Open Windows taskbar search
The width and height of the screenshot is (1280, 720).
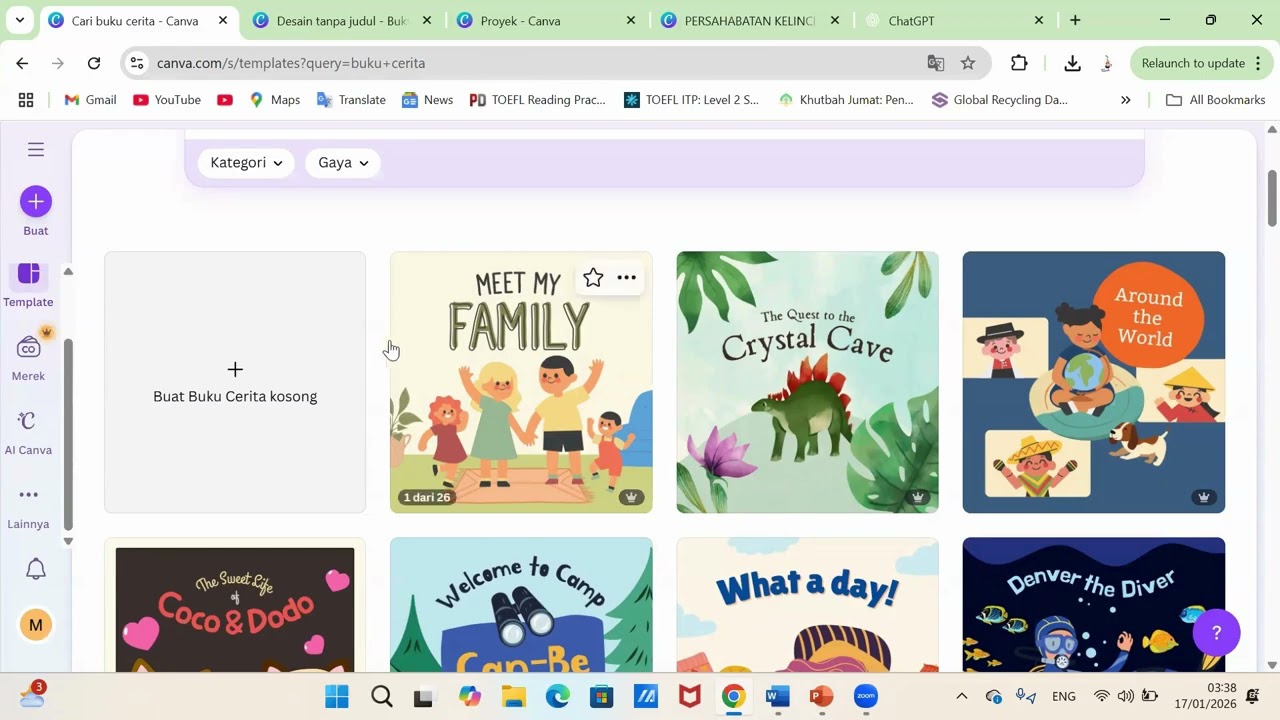(x=381, y=696)
